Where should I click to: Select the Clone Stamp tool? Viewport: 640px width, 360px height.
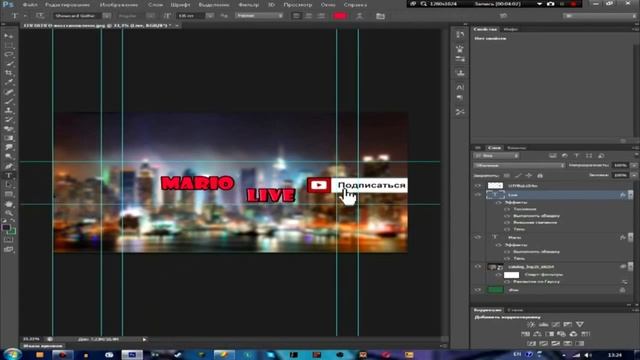(x=8, y=110)
